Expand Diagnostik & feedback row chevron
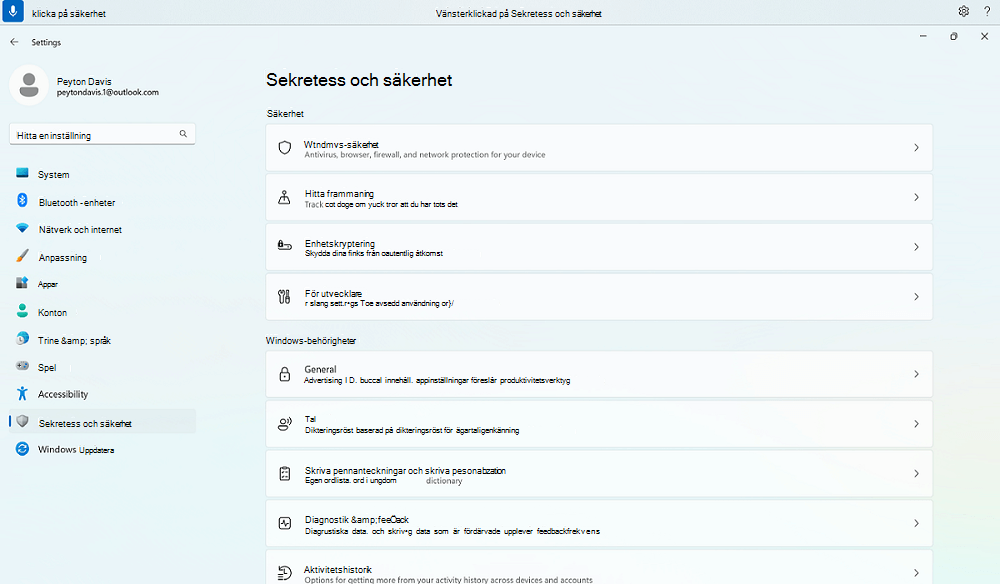 point(916,523)
